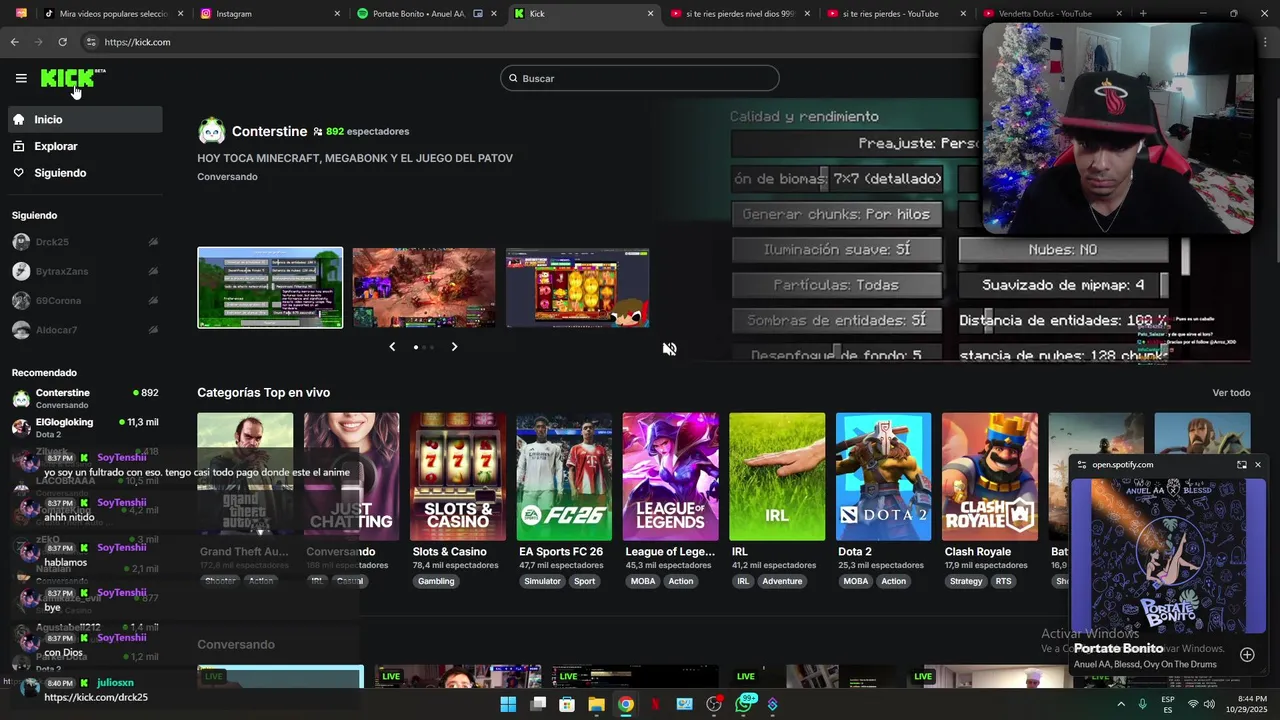Open recommended channel ElGlogloking
The width and height of the screenshot is (1280, 720).
(x=84, y=427)
